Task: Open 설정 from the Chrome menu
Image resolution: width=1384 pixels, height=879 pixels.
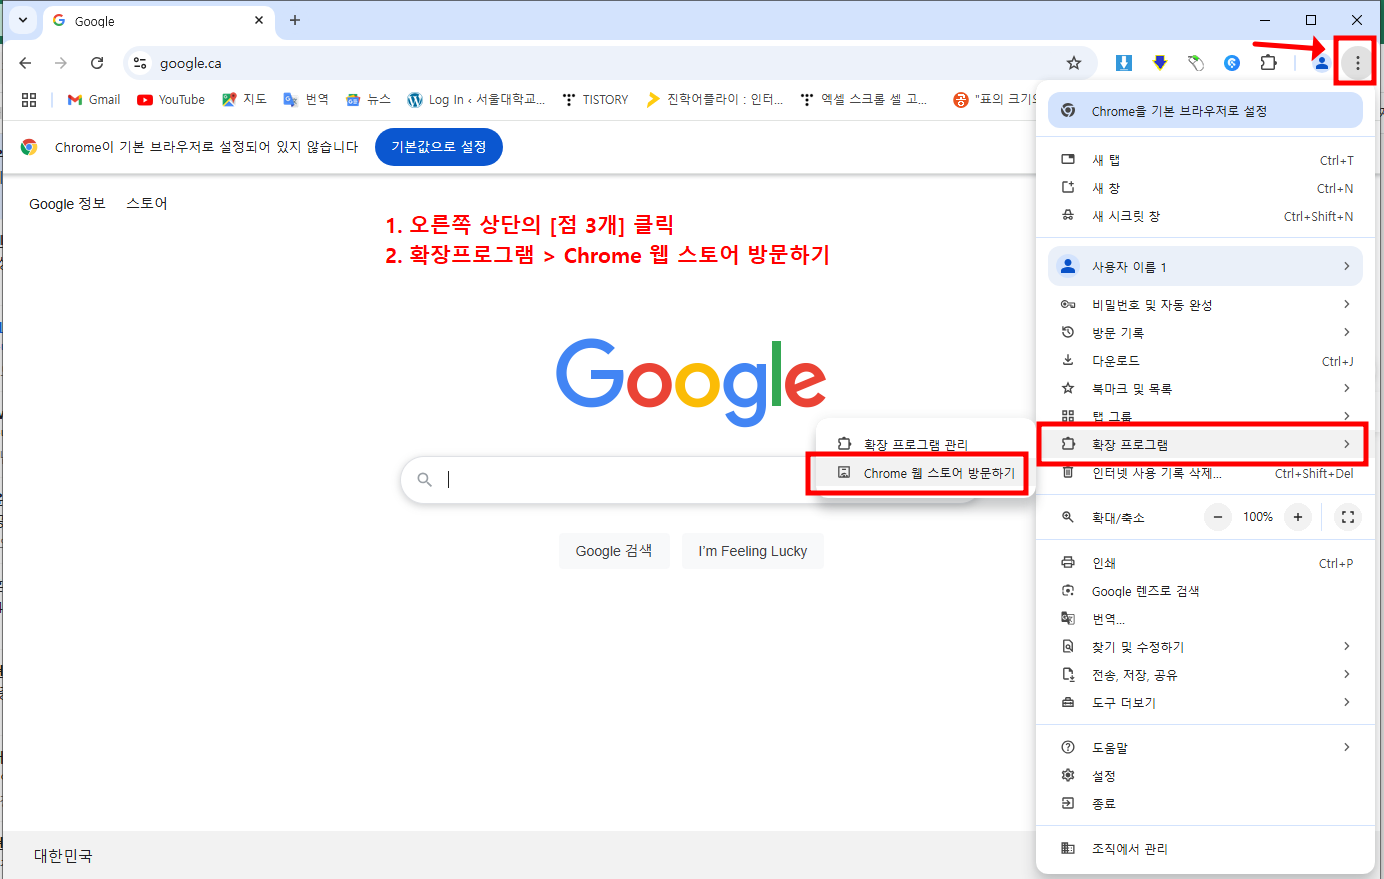Action: 1205,776
